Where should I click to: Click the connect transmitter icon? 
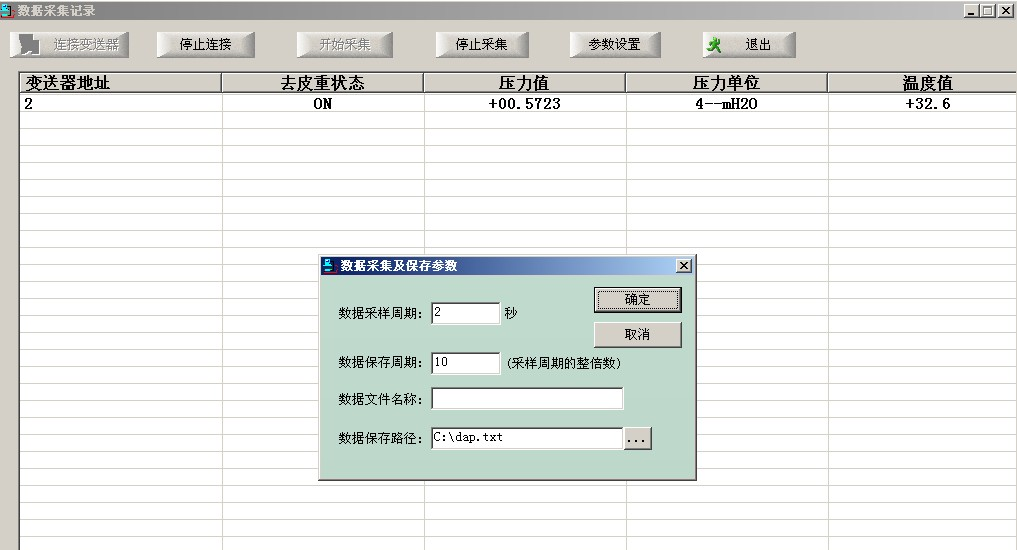pos(29,45)
